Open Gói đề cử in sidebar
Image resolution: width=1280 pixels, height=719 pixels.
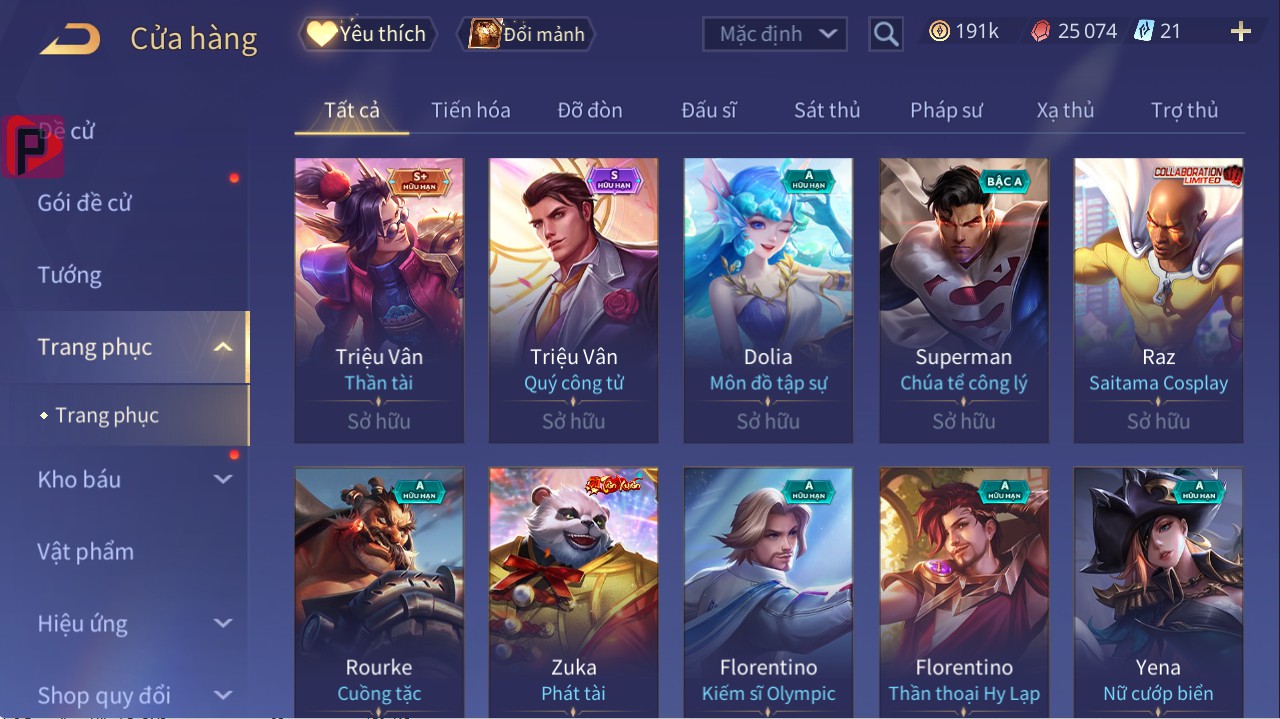(x=85, y=203)
